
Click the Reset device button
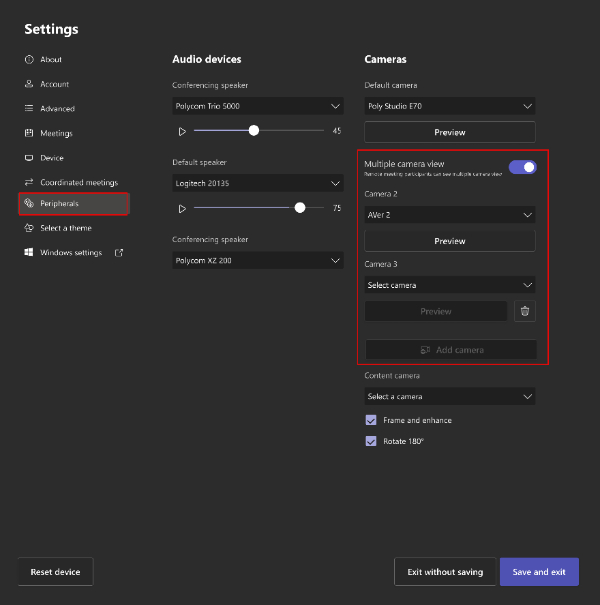click(55, 572)
